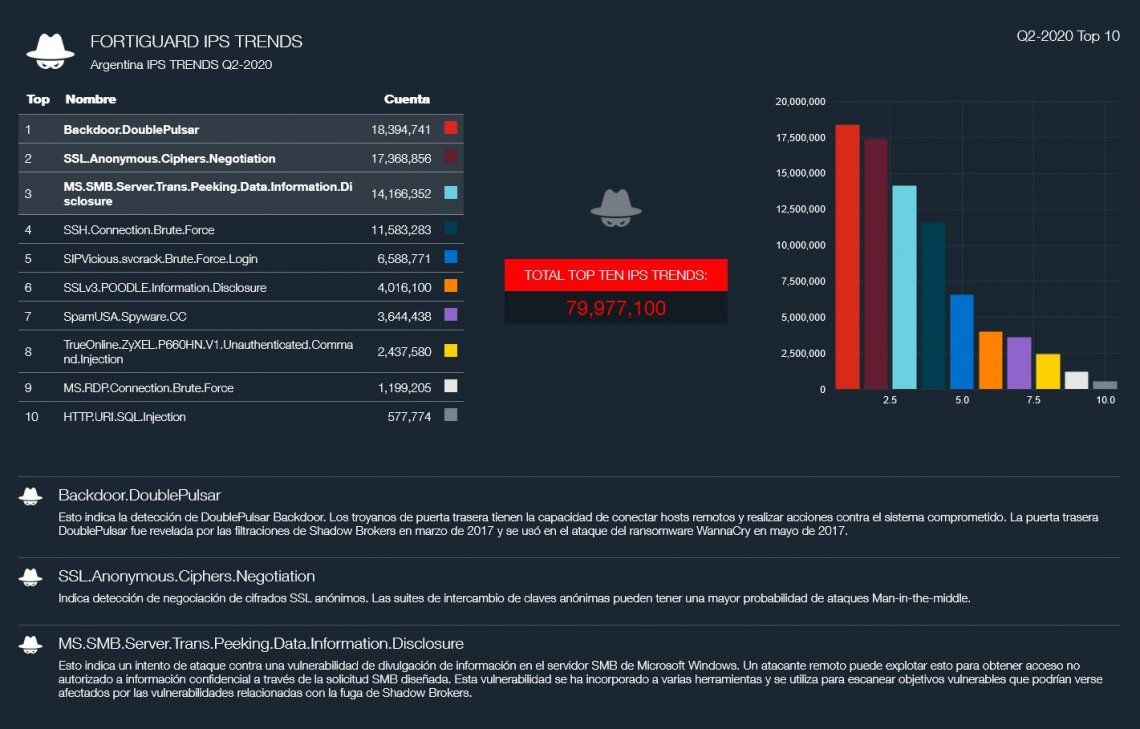Image resolution: width=1140 pixels, height=729 pixels.
Task: Click the Q2-2020 Top 10 label
Action: (x=1068, y=36)
